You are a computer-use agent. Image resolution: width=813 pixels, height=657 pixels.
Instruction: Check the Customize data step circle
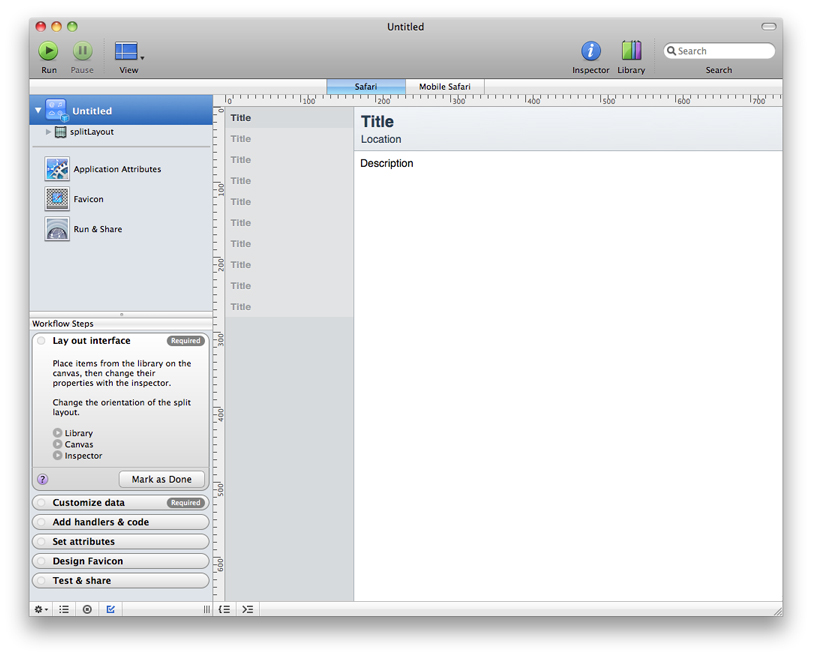point(42,503)
